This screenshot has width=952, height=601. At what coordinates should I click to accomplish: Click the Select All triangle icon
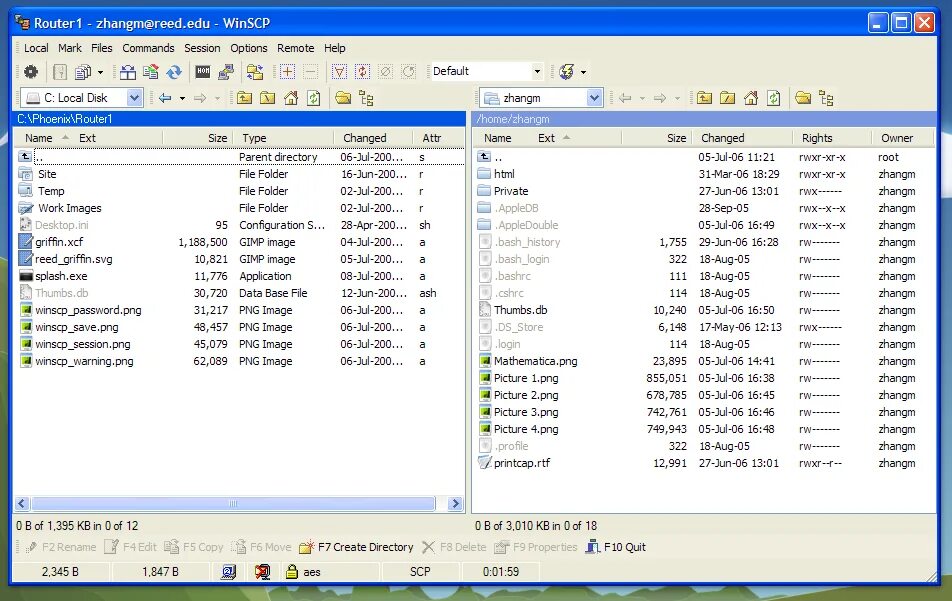(x=339, y=72)
